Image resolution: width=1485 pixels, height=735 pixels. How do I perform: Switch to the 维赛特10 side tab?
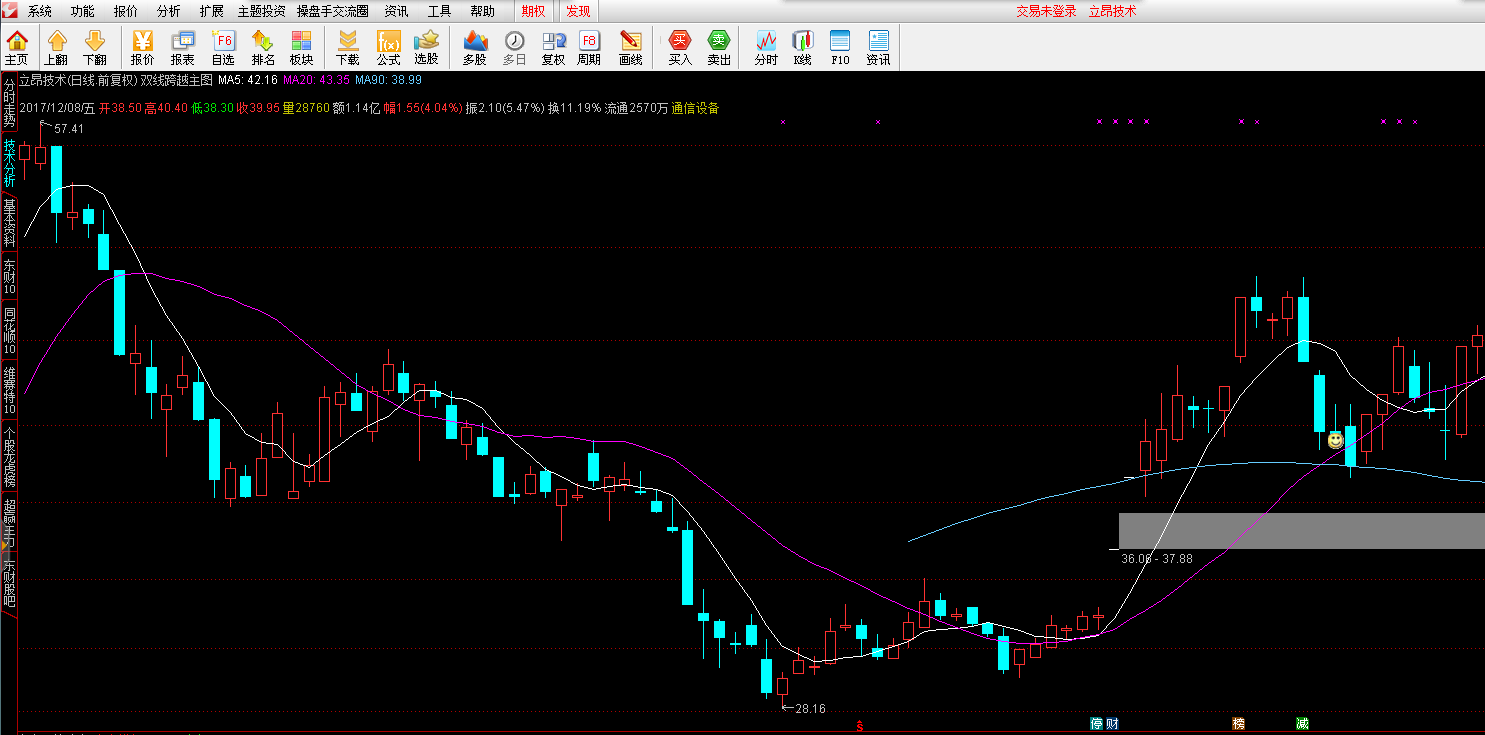tap(9, 390)
